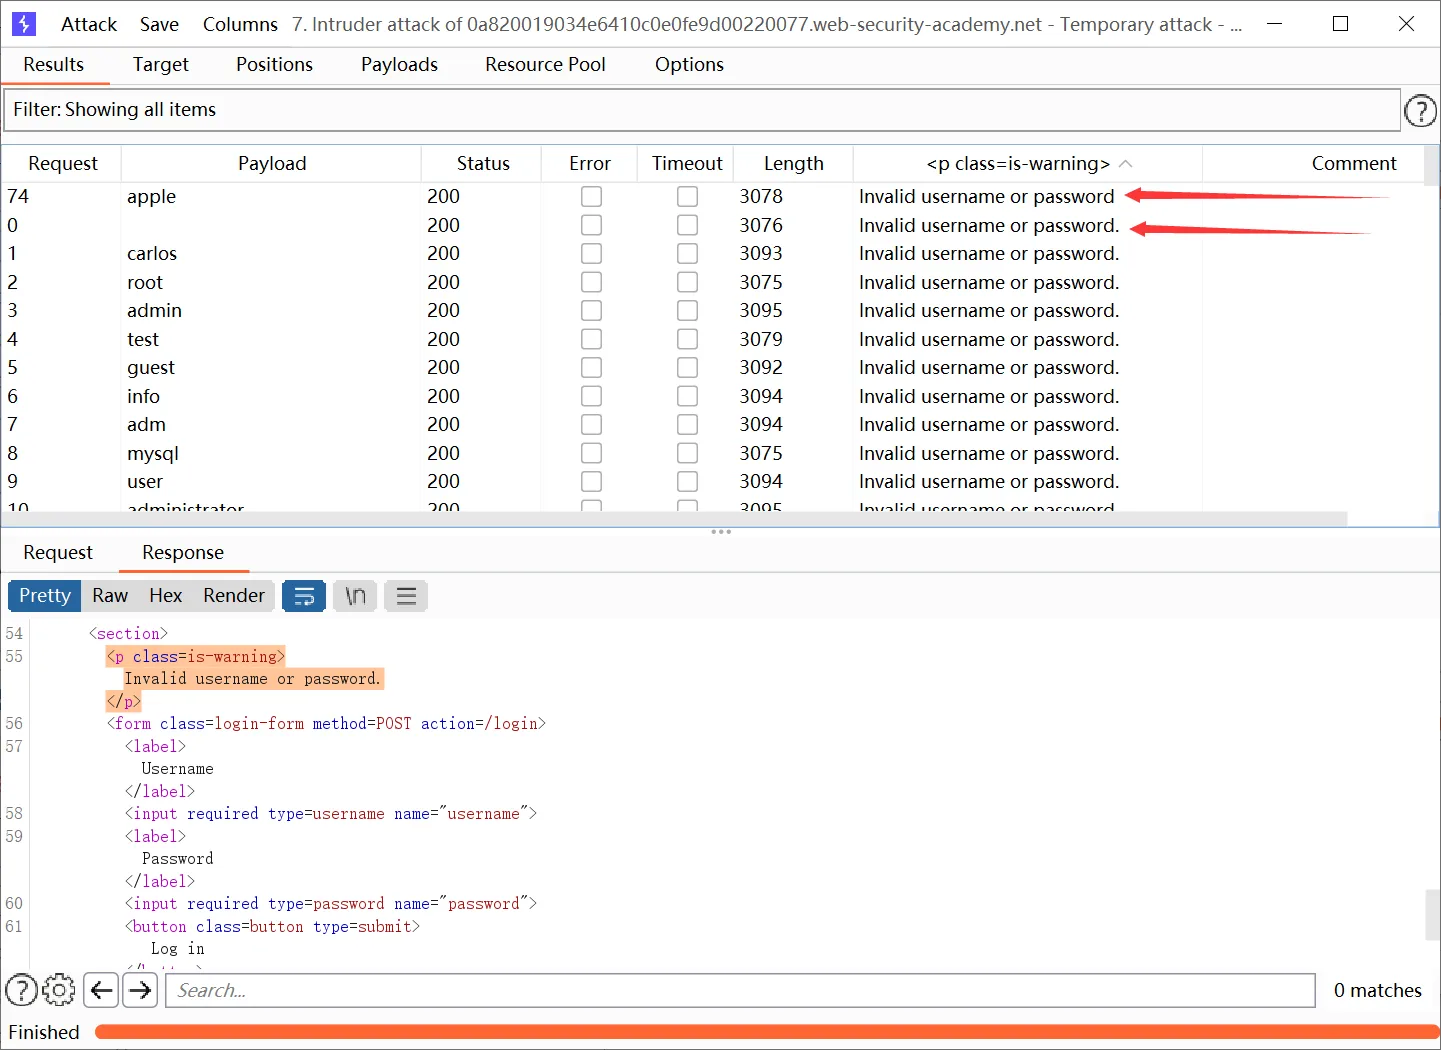
Task: Click the response pane vertical scrollbar
Action: [1432, 915]
